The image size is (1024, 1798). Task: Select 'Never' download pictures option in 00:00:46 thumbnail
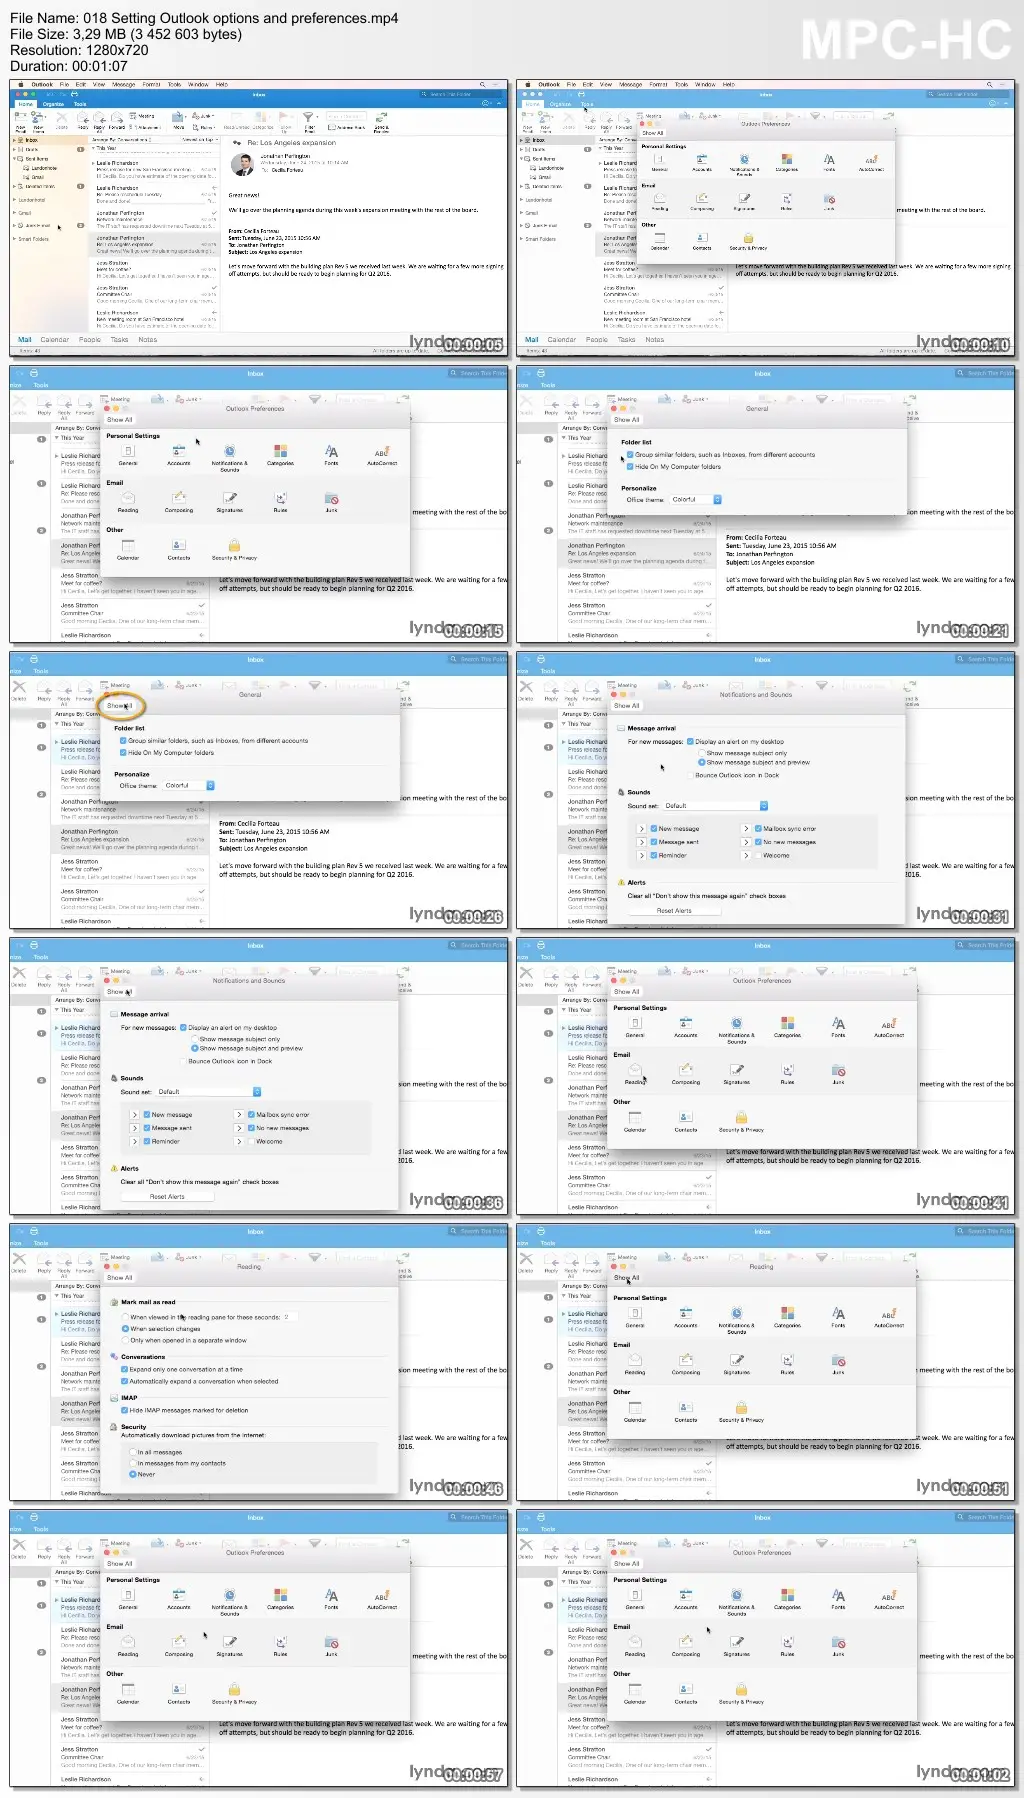click(133, 1474)
